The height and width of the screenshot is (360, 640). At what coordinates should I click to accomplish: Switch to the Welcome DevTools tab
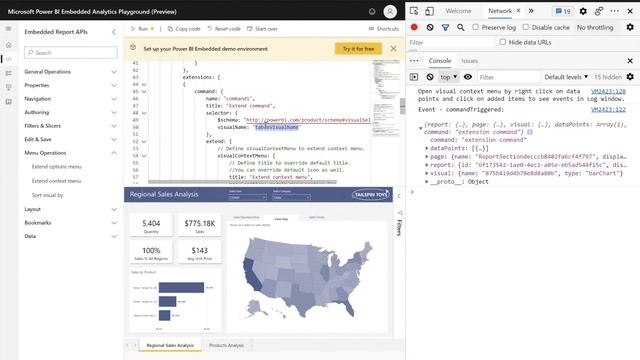pyautogui.click(x=458, y=11)
